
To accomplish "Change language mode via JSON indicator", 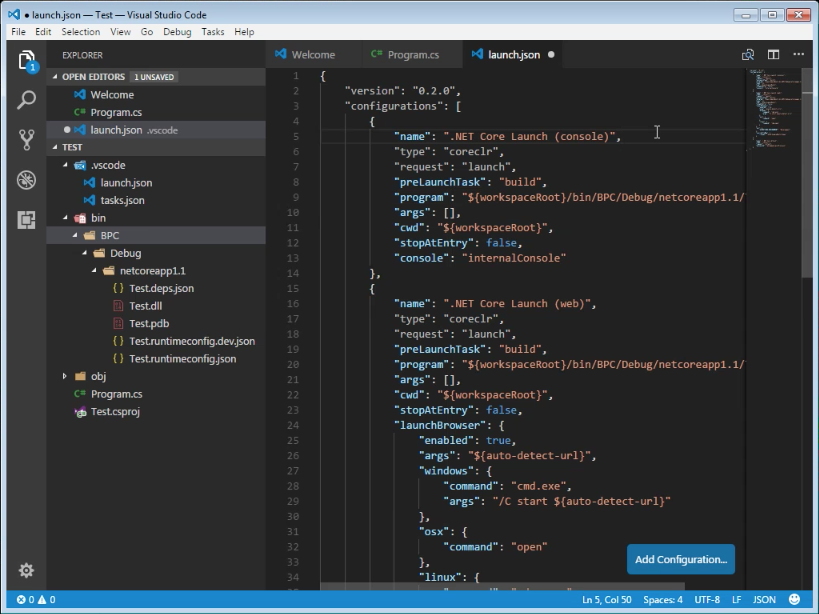I will (764, 599).
